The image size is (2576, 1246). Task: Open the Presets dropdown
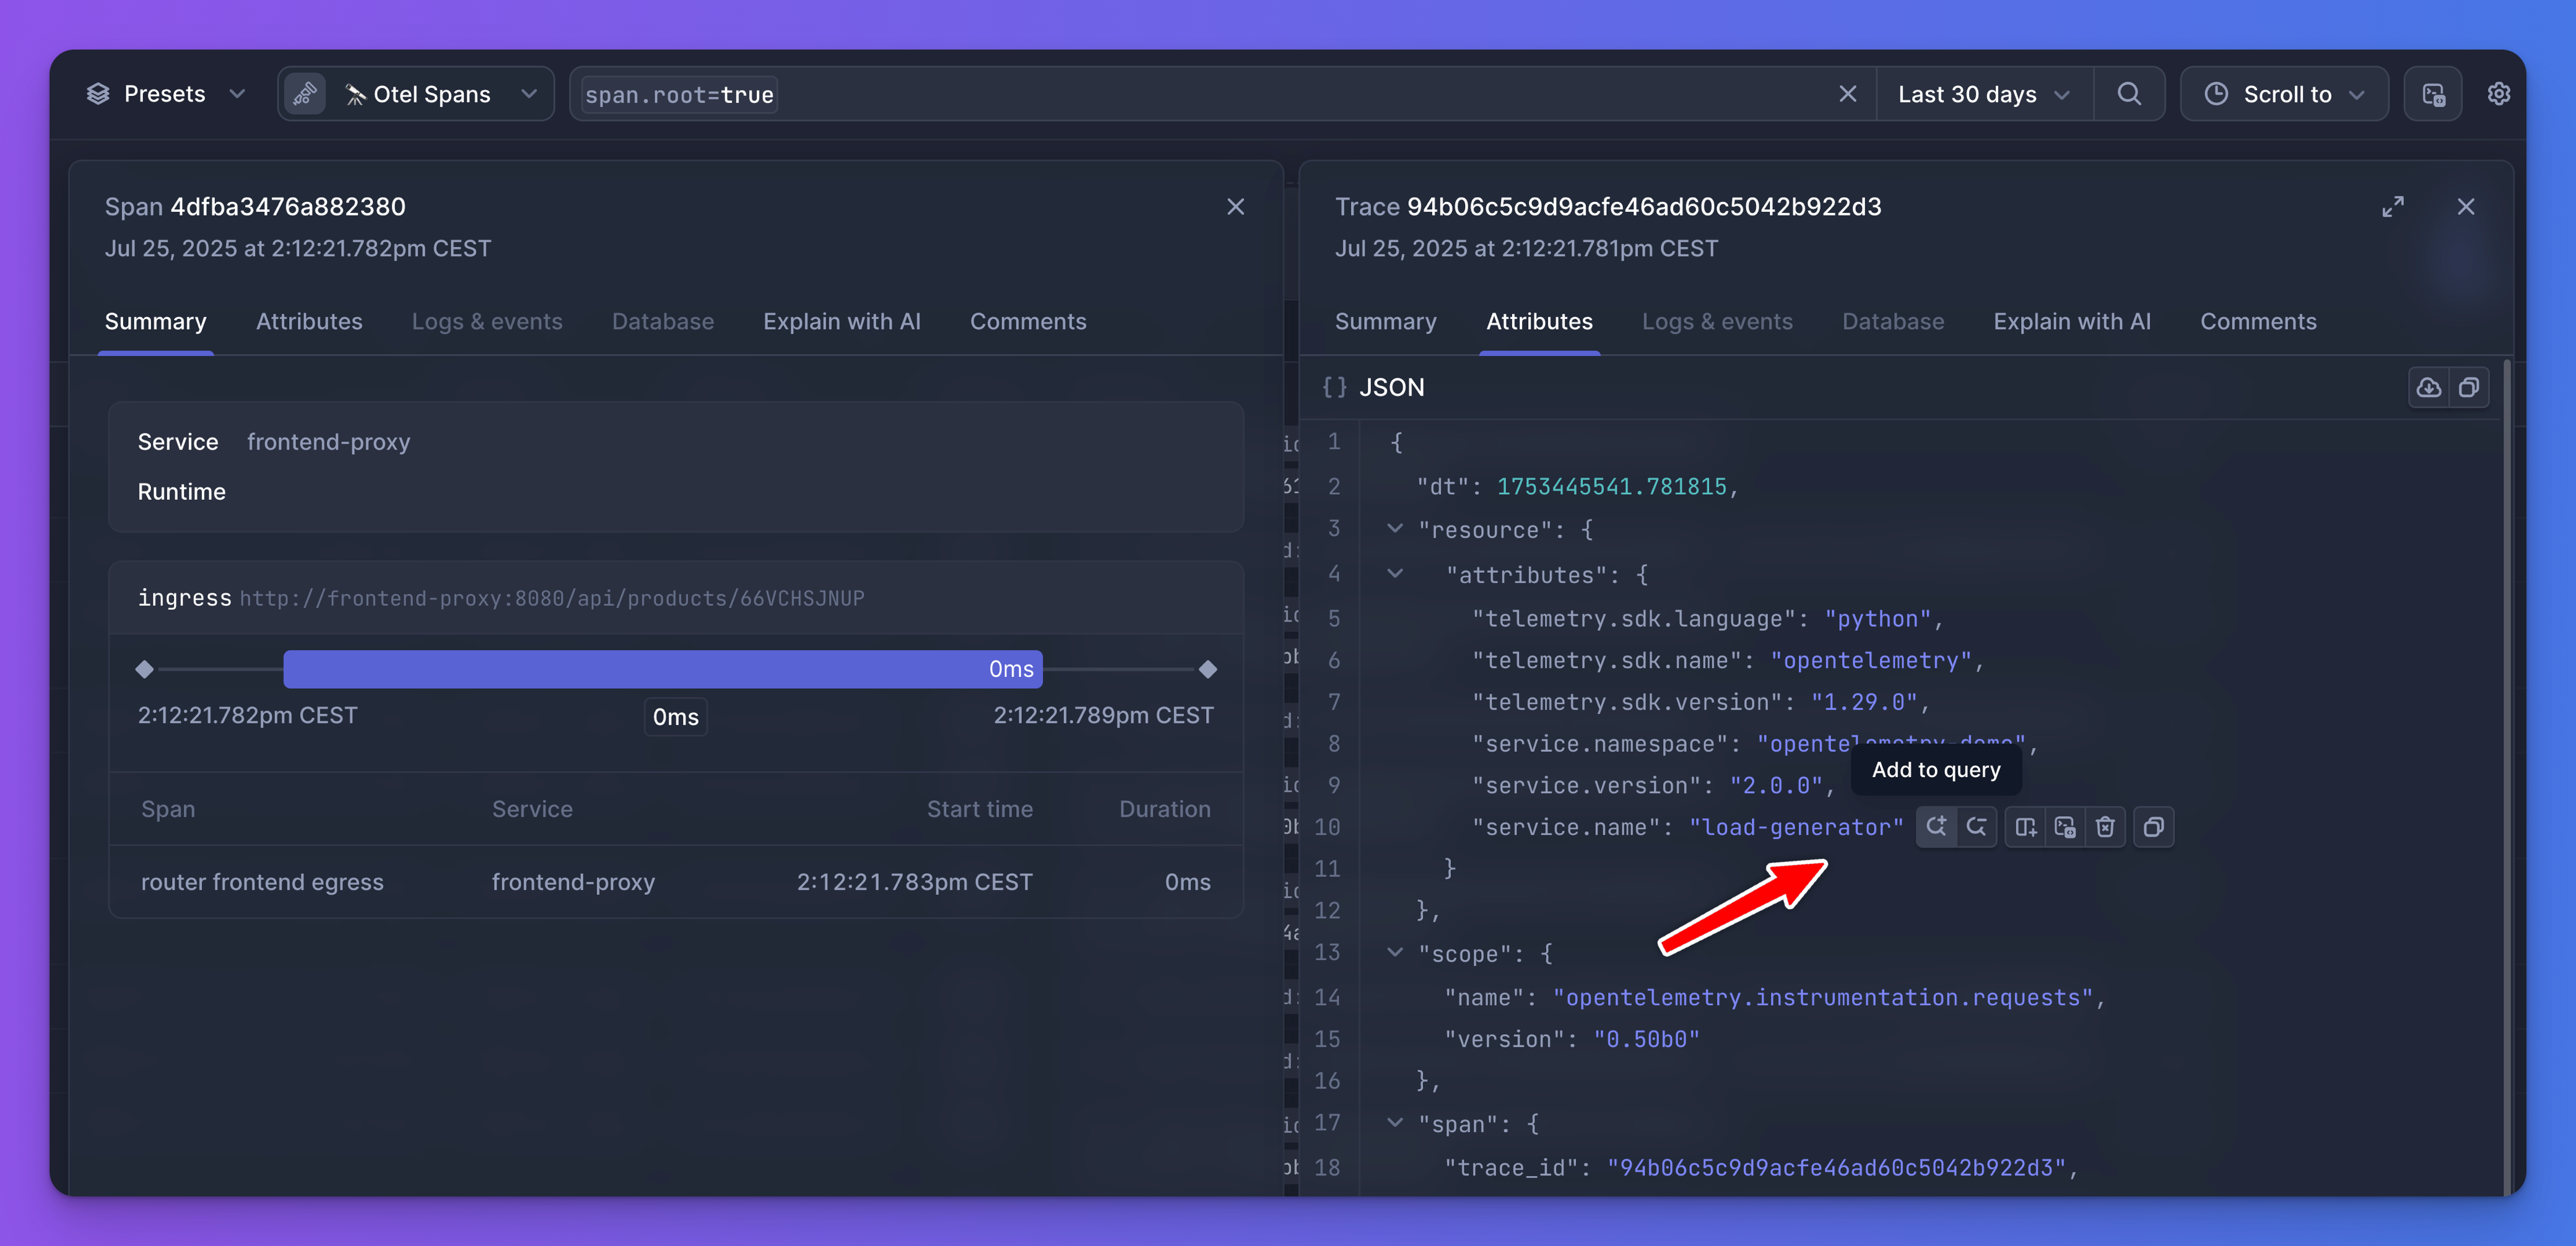(x=166, y=94)
